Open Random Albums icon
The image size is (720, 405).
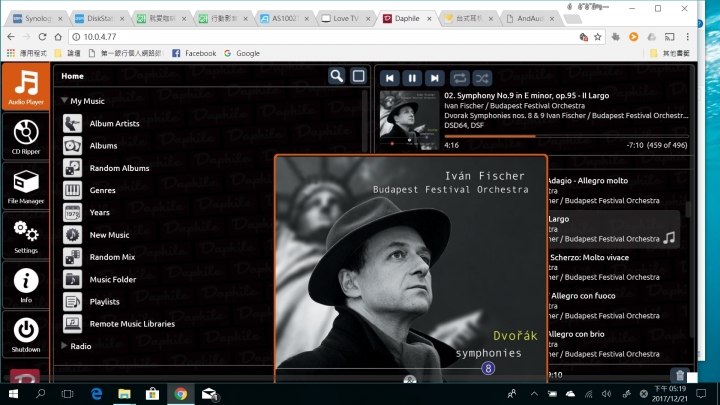pos(73,168)
